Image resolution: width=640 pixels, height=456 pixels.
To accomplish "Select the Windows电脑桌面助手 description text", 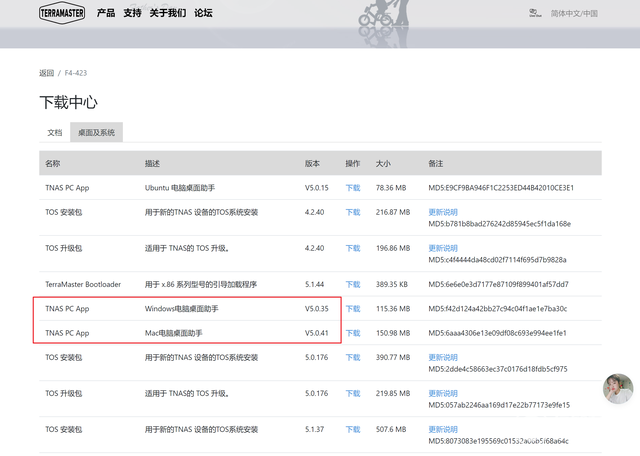I will coord(181,309).
